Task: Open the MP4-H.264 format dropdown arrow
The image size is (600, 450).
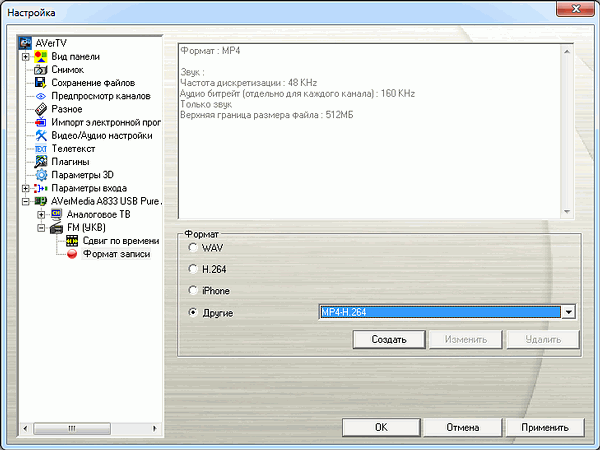Action: pyautogui.click(x=568, y=312)
